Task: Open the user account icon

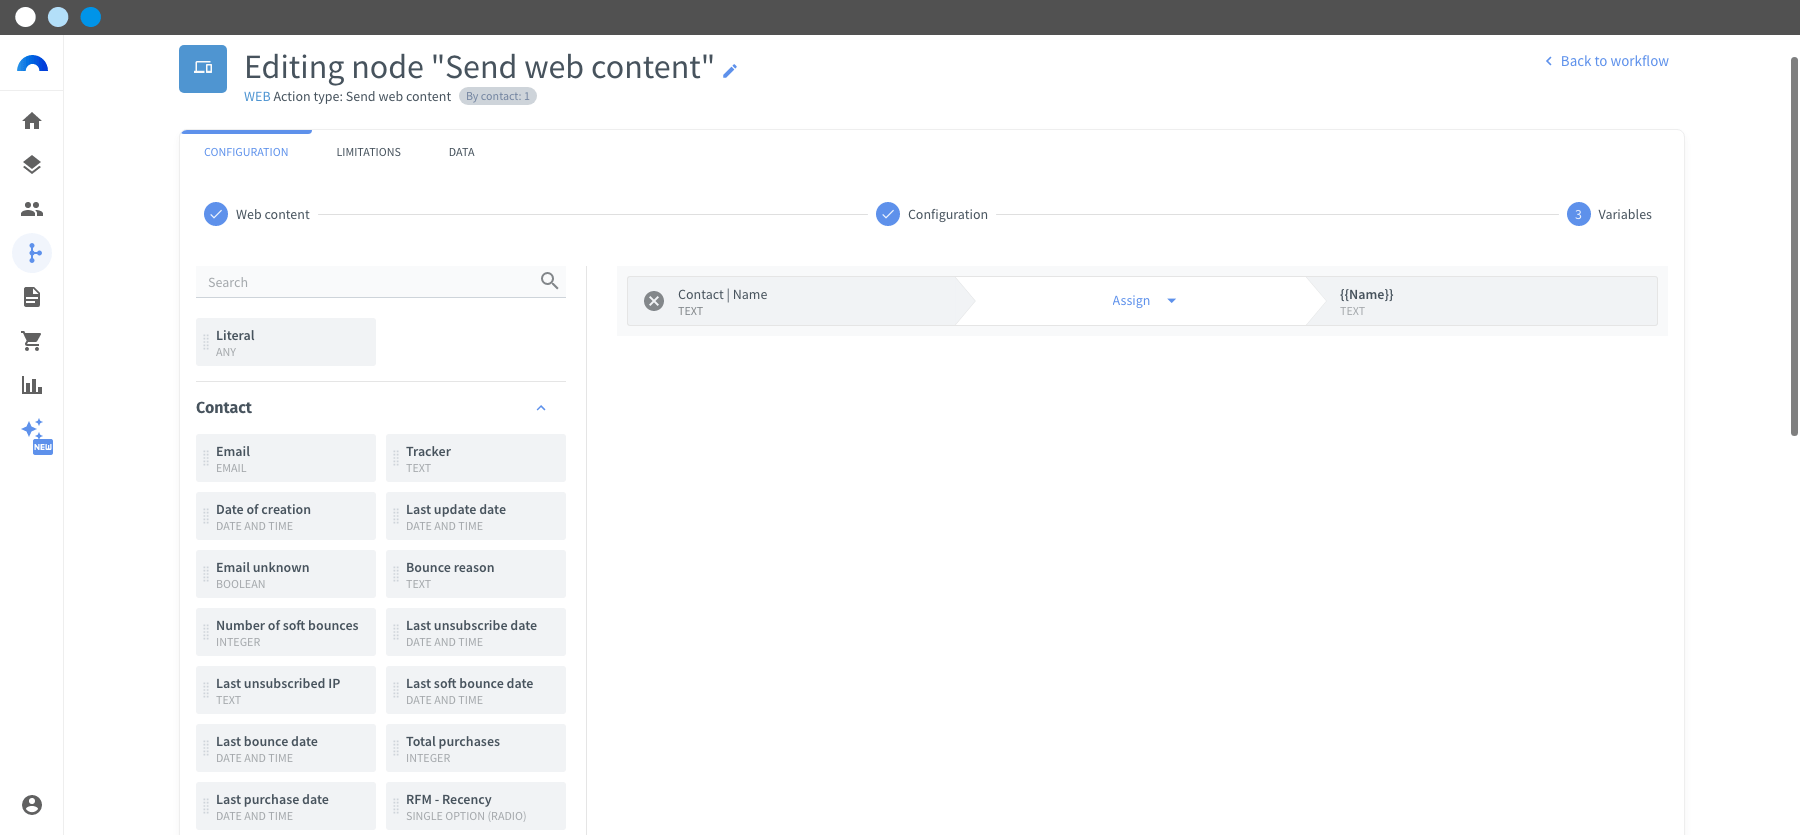Action: [x=32, y=805]
